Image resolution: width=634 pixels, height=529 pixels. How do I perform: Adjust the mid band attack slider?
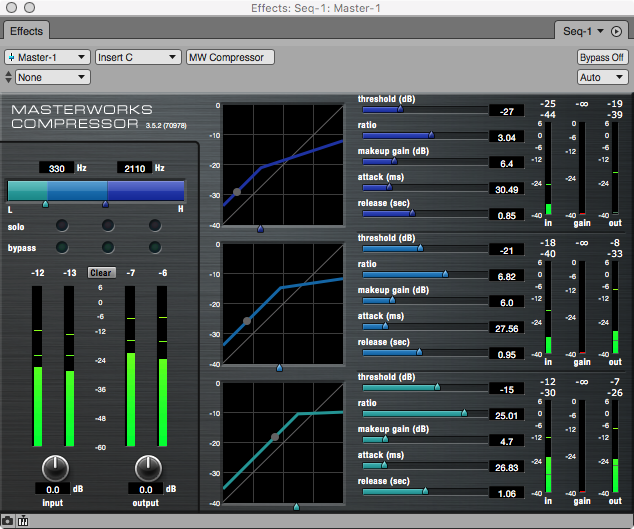point(425,326)
